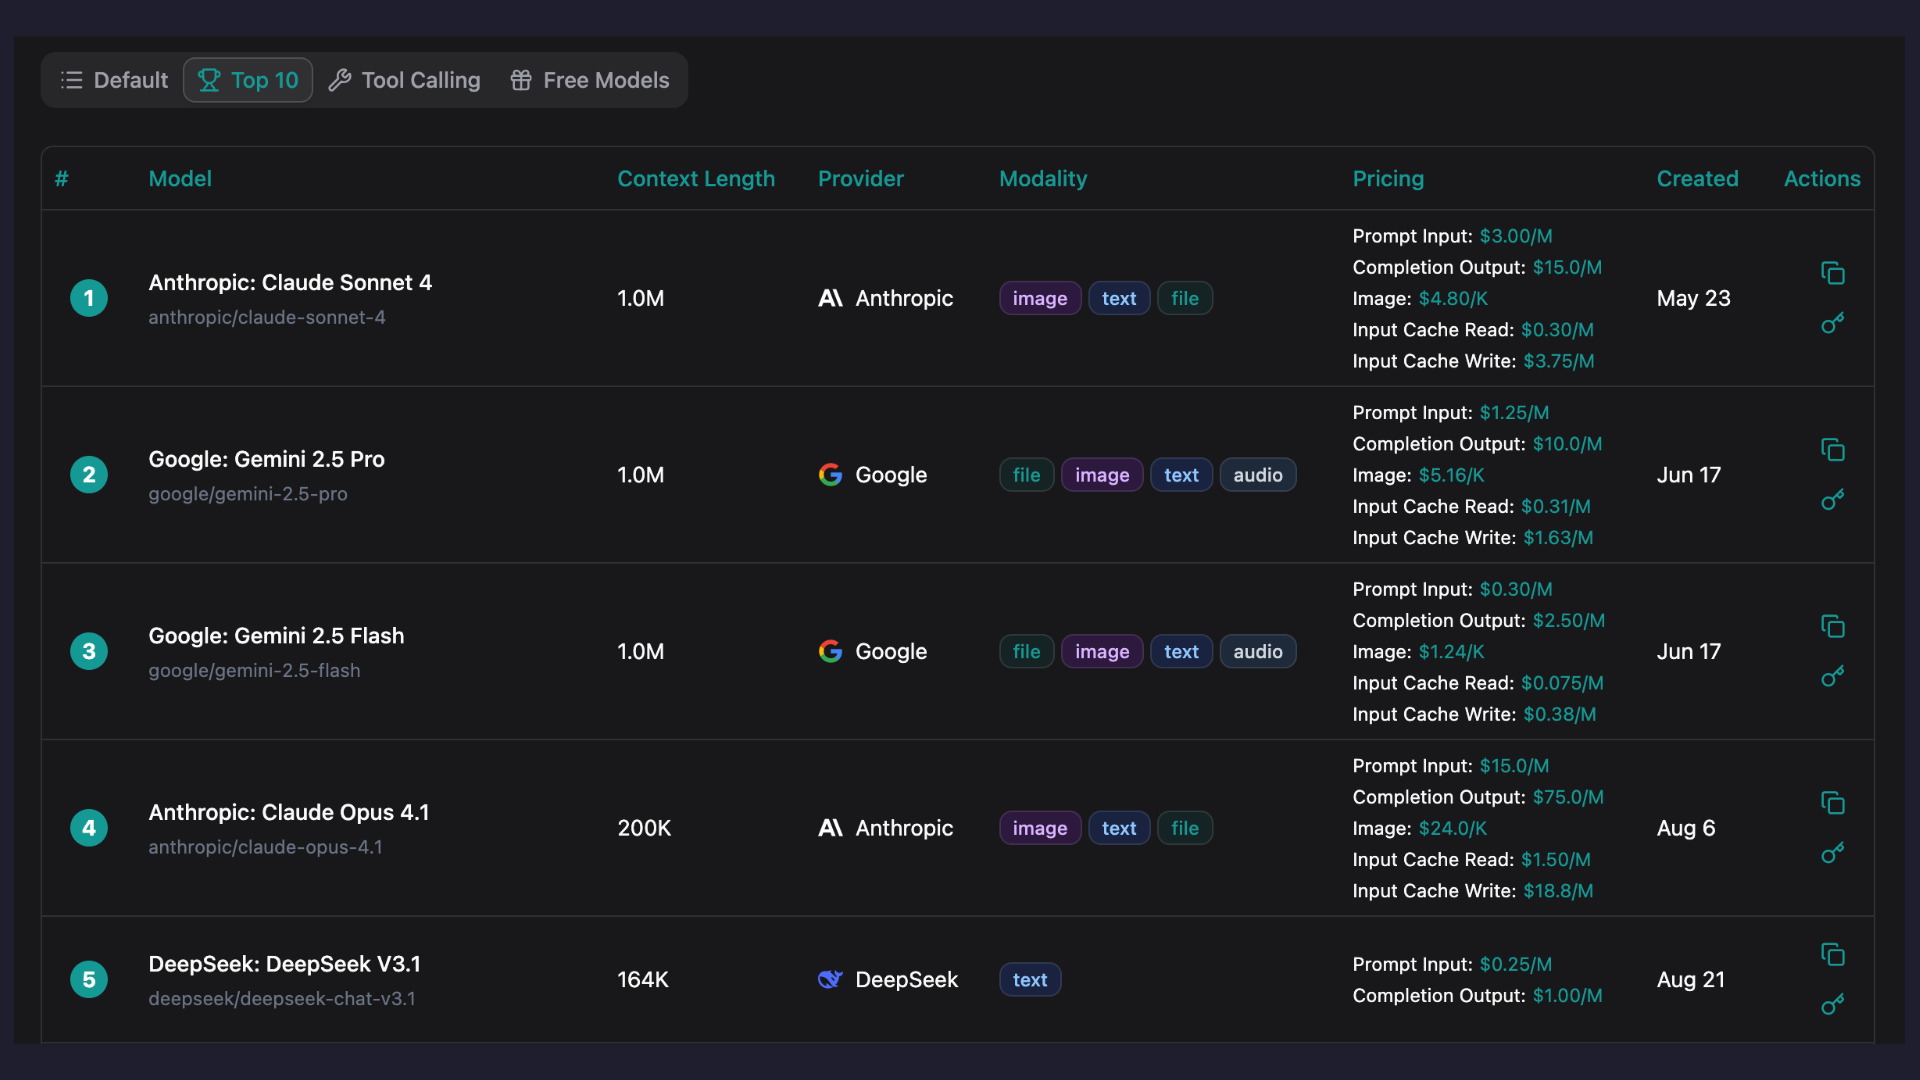Show the Free Models tab
This screenshot has width=1920, height=1080.
pyautogui.click(x=590, y=80)
